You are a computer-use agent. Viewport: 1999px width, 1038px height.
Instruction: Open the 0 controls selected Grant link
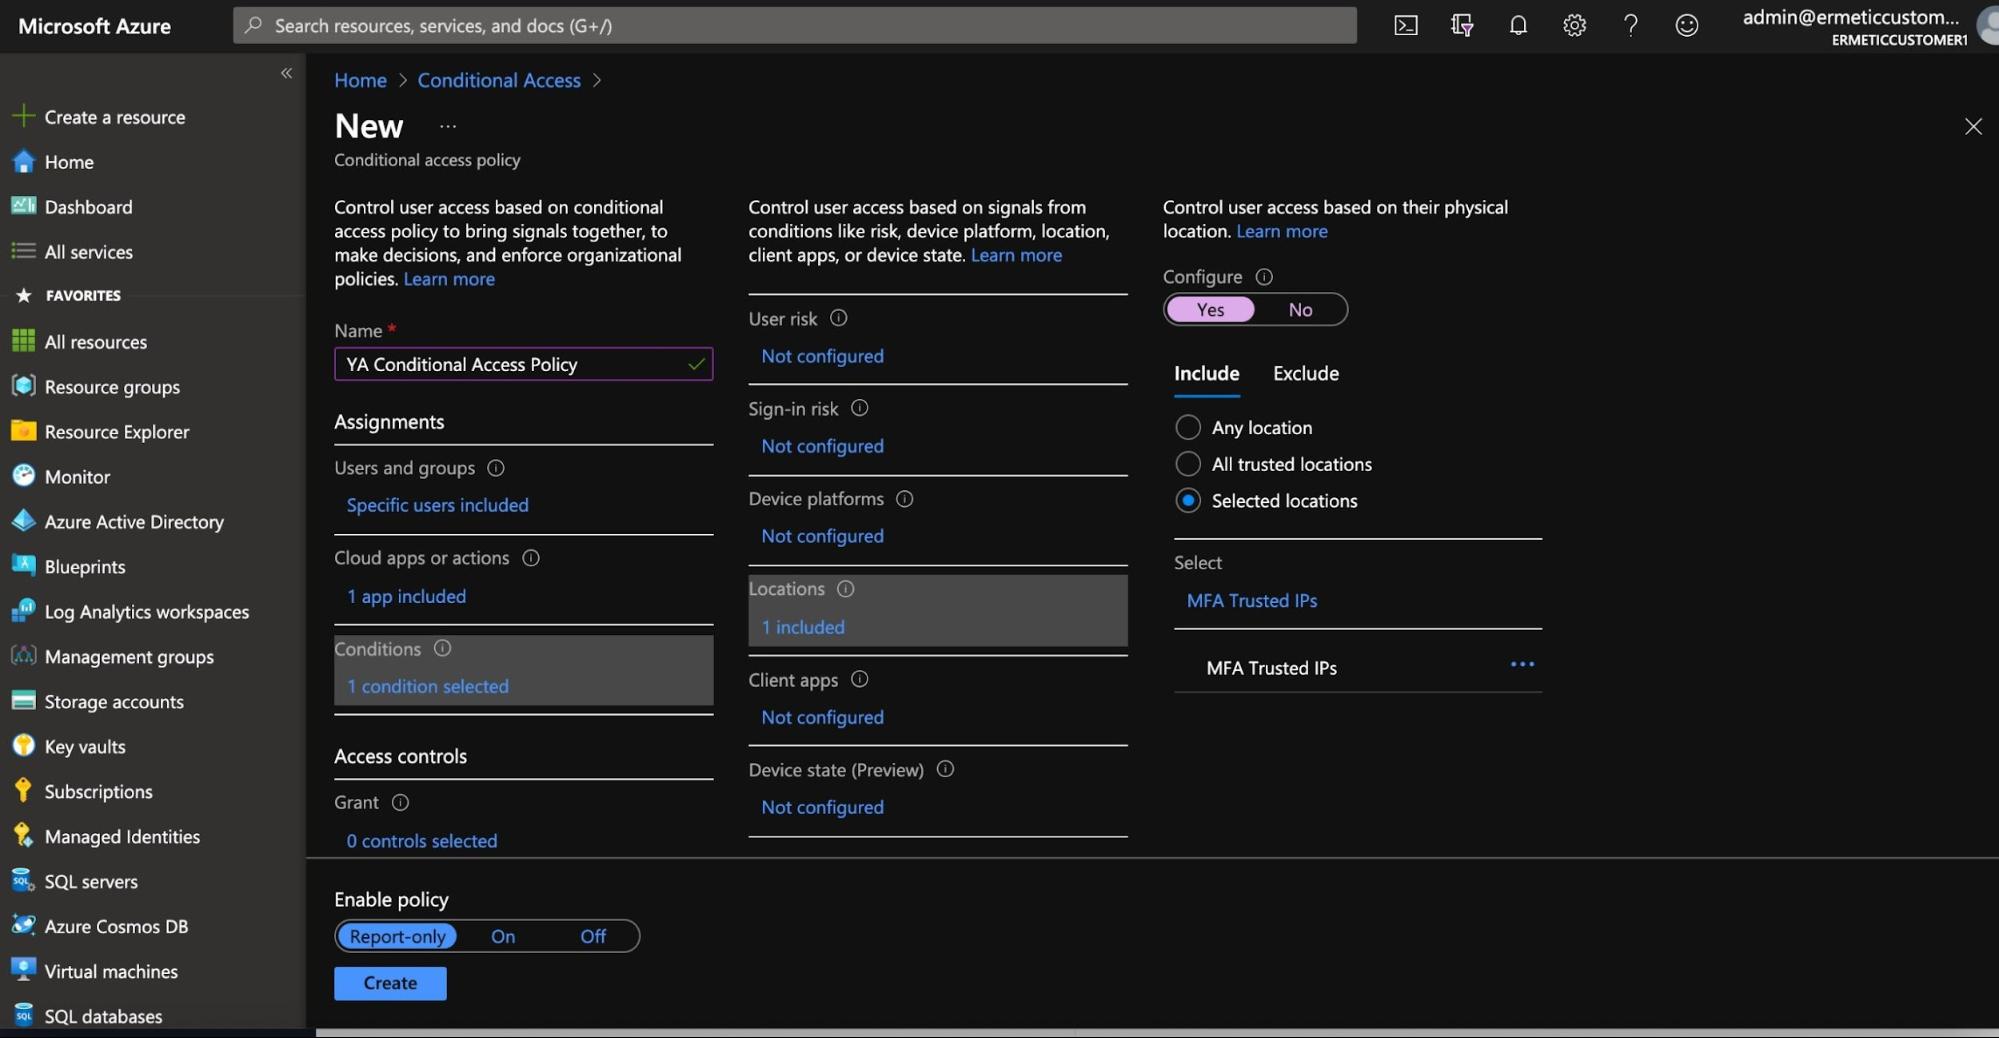[x=422, y=841]
